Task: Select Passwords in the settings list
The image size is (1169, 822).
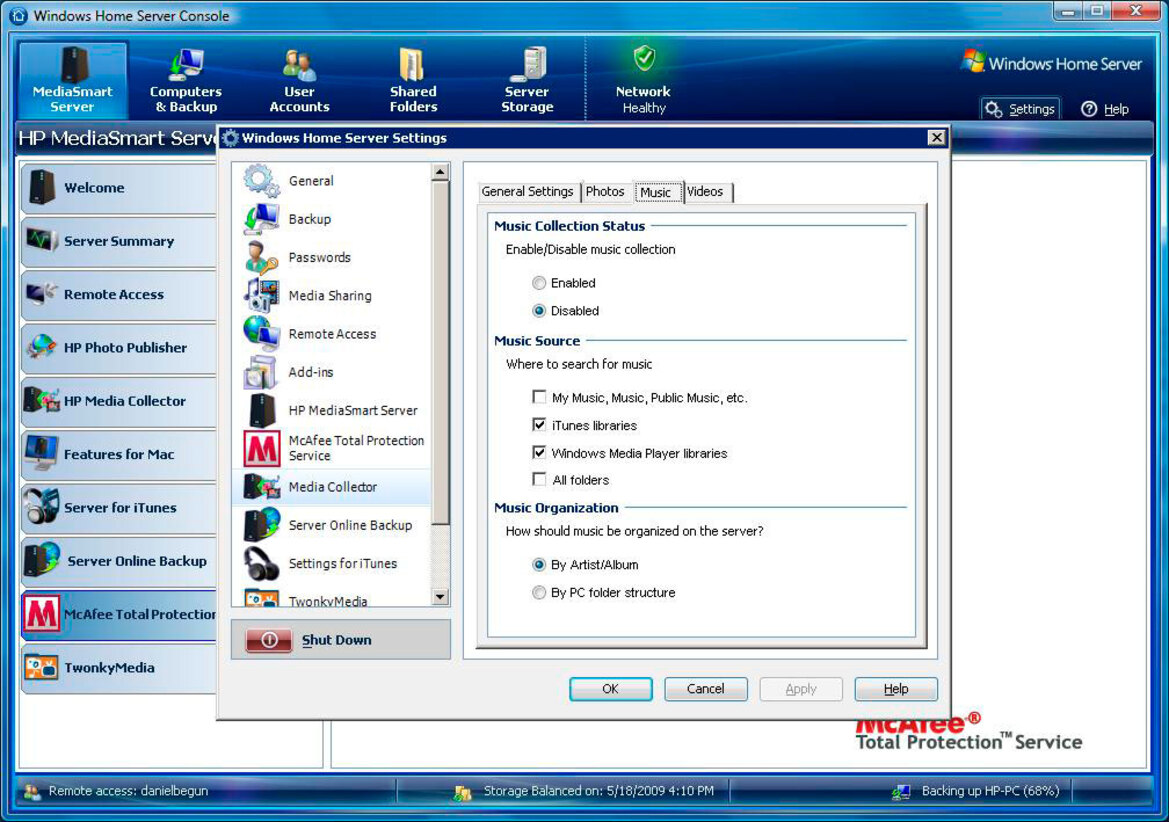Action: point(332,257)
